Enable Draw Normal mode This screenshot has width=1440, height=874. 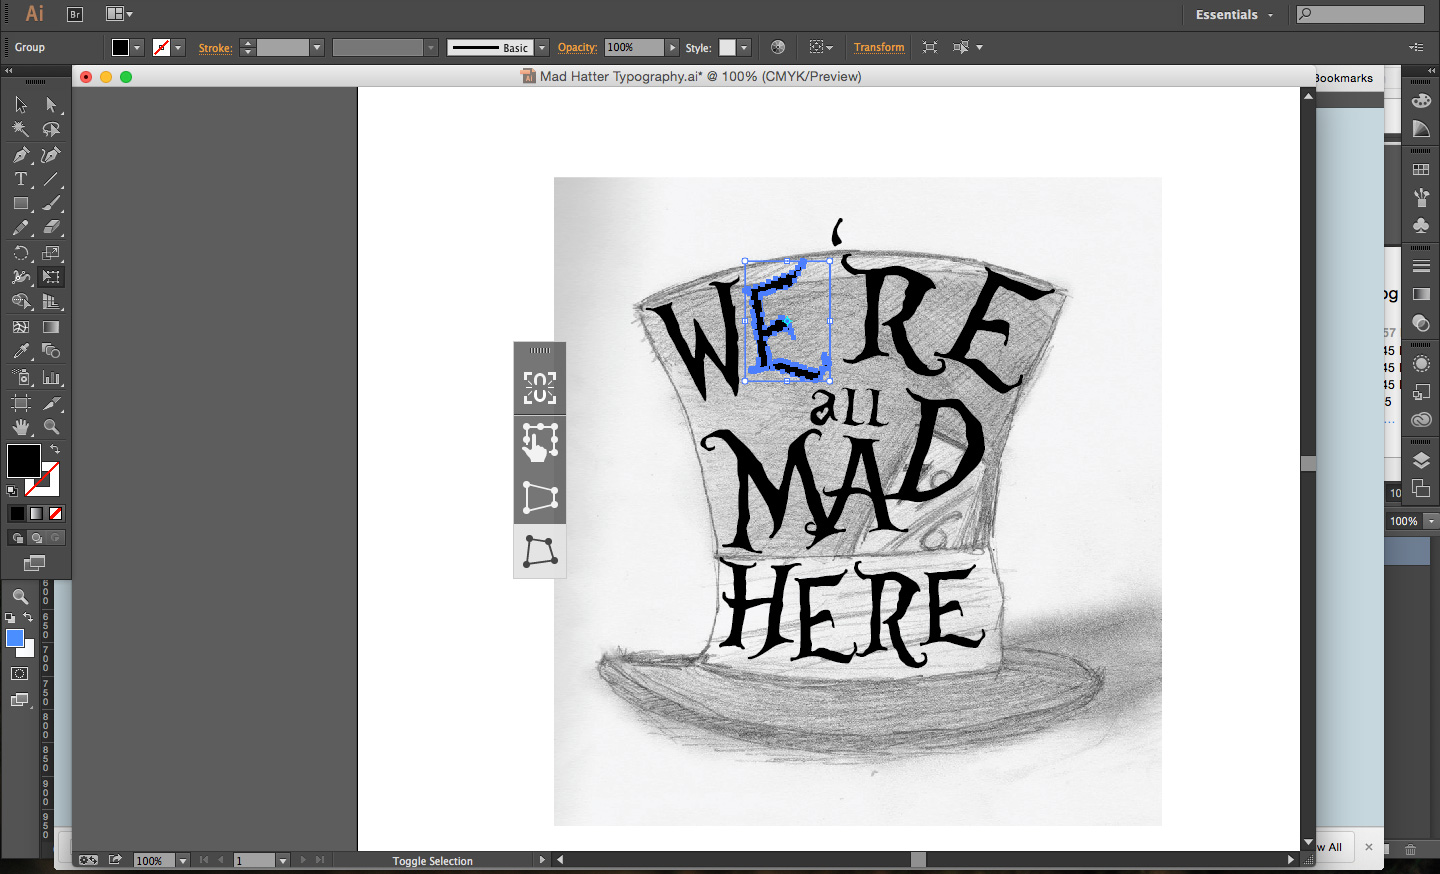pyautogui.click(x=17, y=537)
